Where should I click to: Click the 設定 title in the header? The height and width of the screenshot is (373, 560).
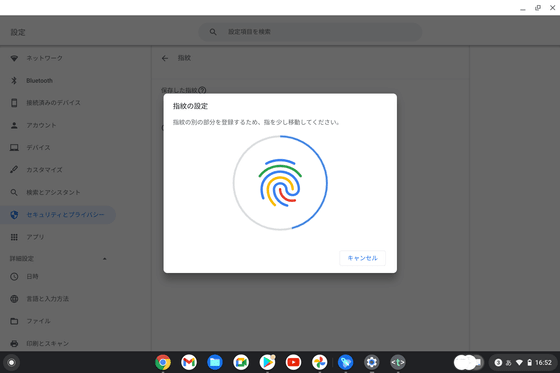18,33
